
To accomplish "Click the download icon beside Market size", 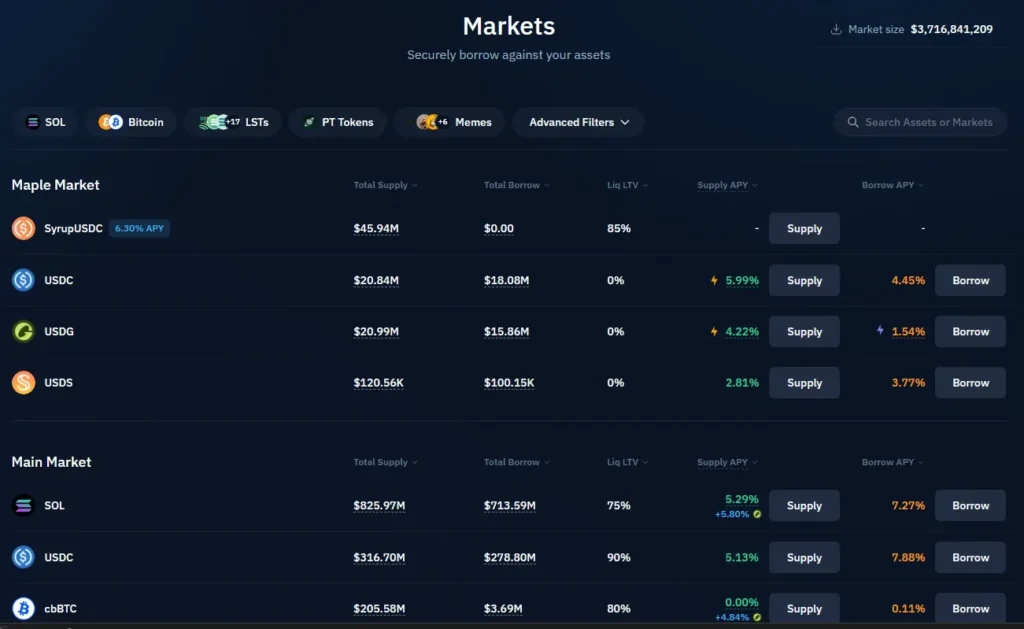I will (835, 29).
